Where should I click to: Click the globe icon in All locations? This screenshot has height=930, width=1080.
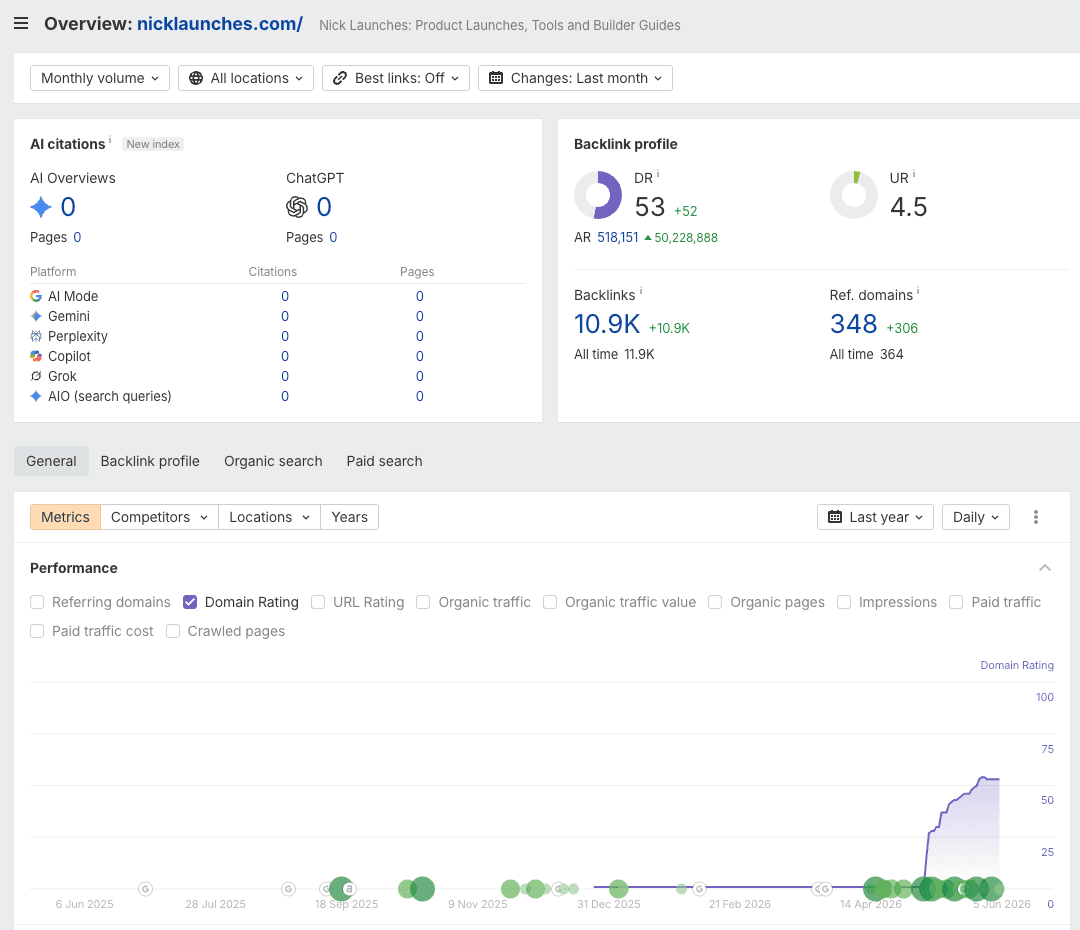[196, 78]
